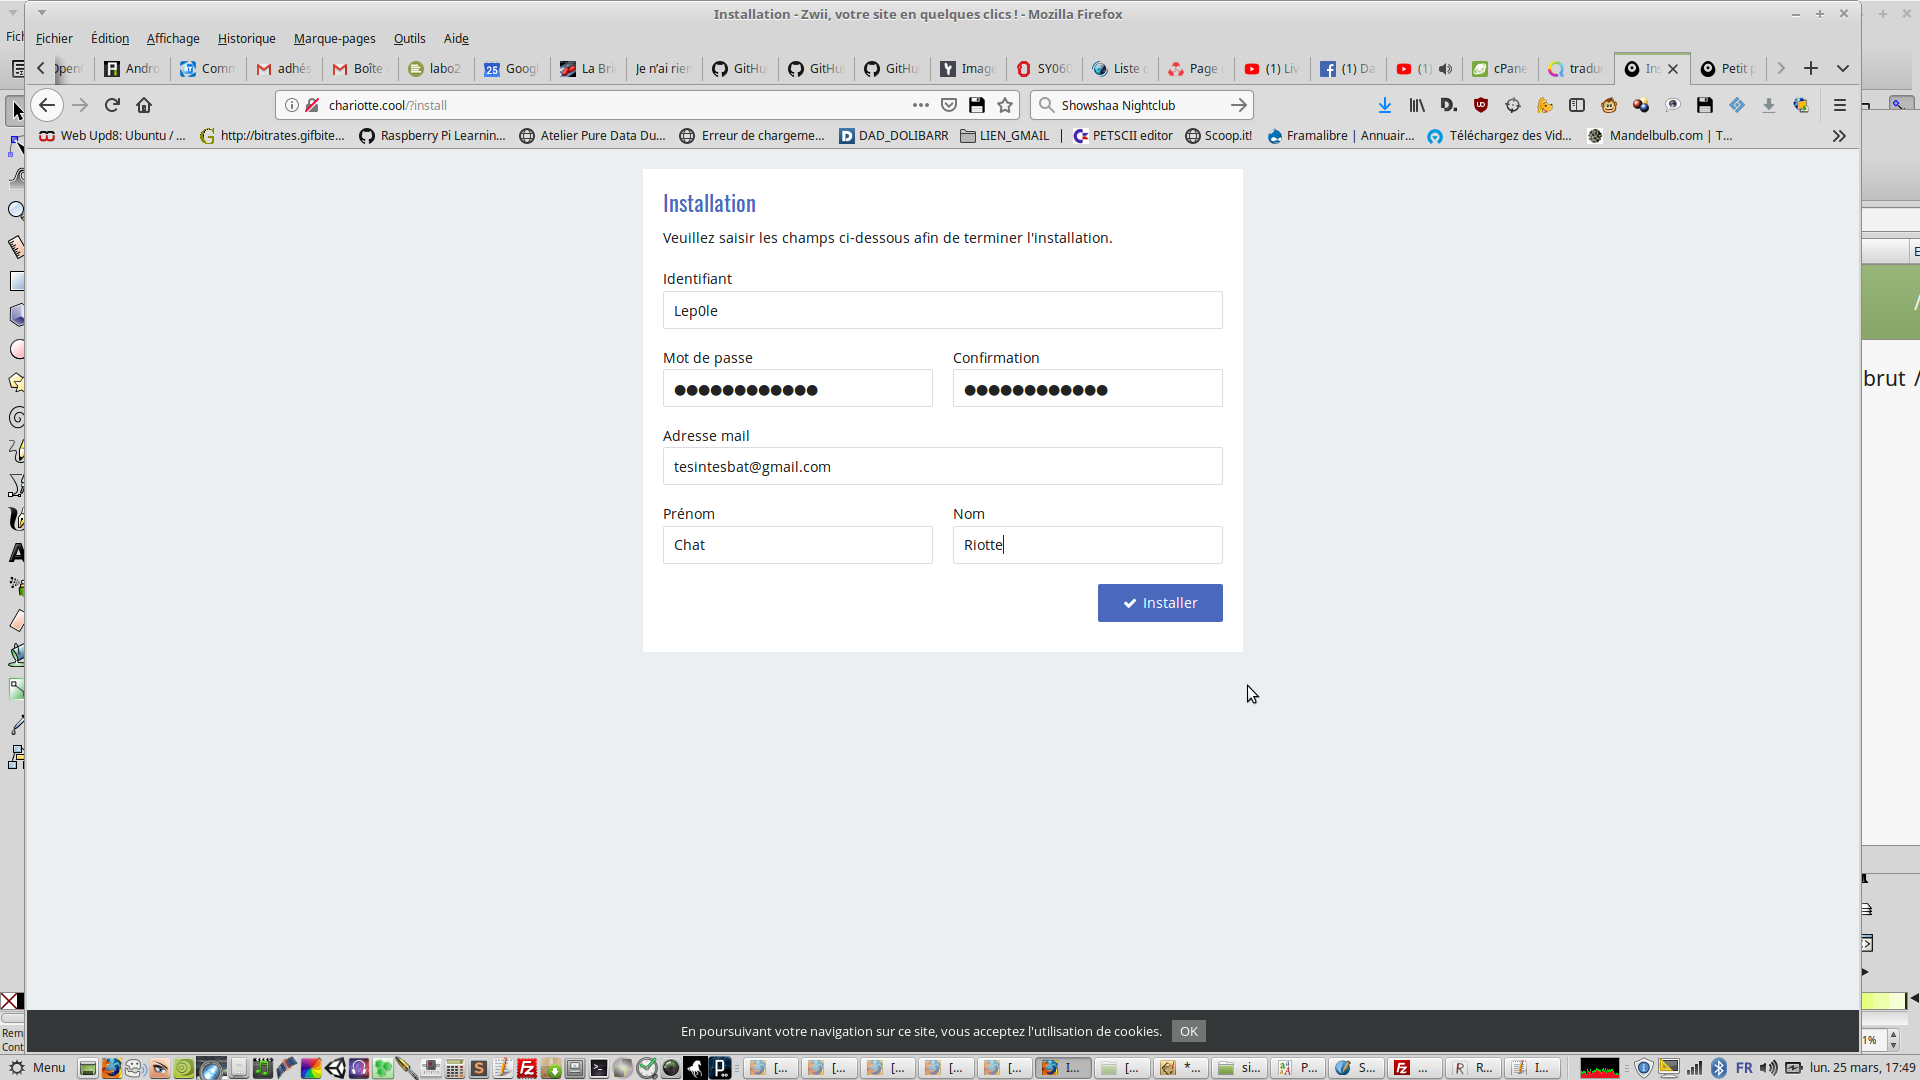Save page to Pocket icon

click(x=949, y=105)
